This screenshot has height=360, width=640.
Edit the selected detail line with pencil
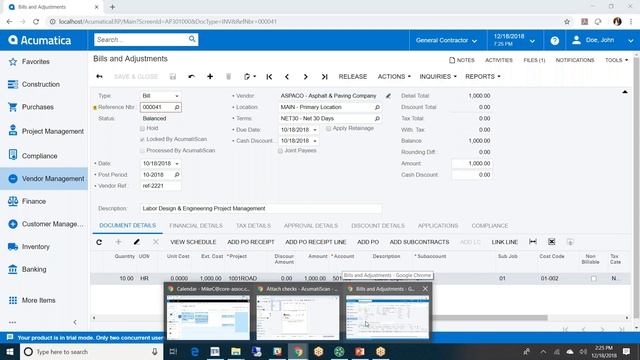point(137,242)
